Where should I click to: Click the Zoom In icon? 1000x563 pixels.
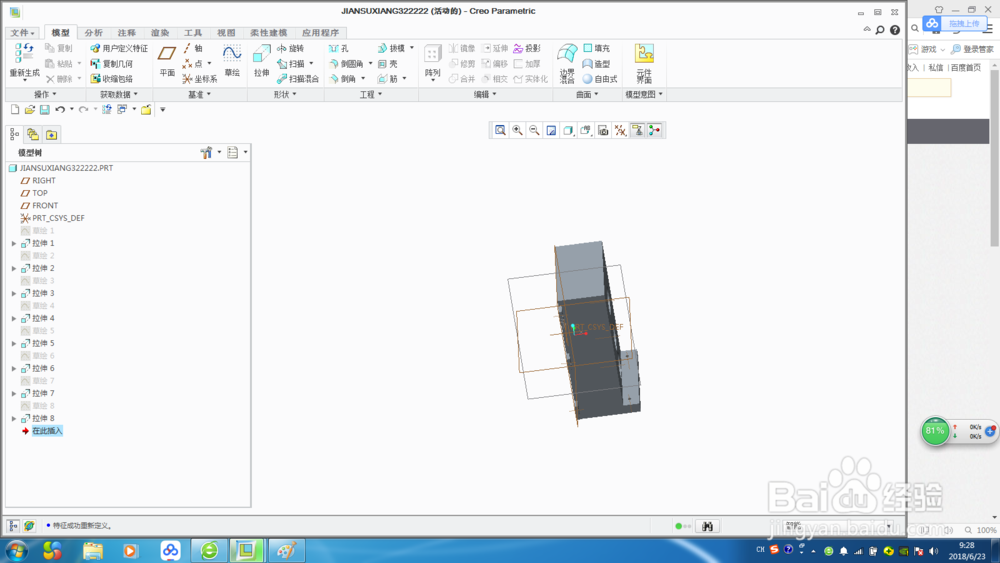[517, 131]
